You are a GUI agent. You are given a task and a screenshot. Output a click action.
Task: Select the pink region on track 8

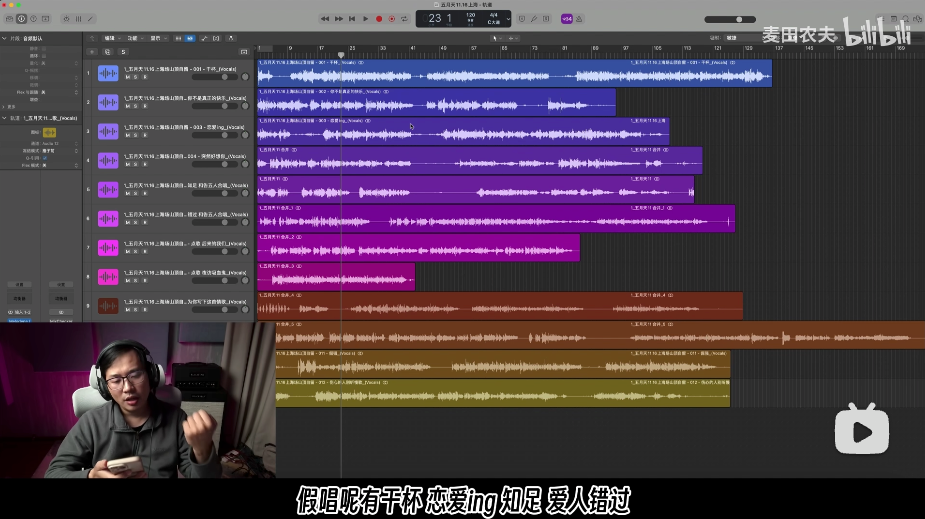pyautogui.click(x=336, y=277)
